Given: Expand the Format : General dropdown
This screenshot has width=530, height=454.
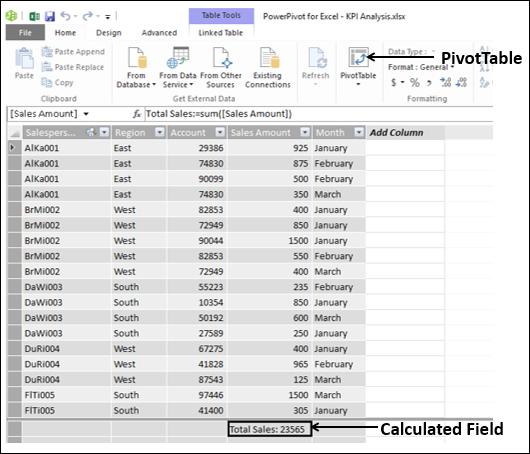Looking at the screenshot, I should pyautogui.click(x=421, y=67).
